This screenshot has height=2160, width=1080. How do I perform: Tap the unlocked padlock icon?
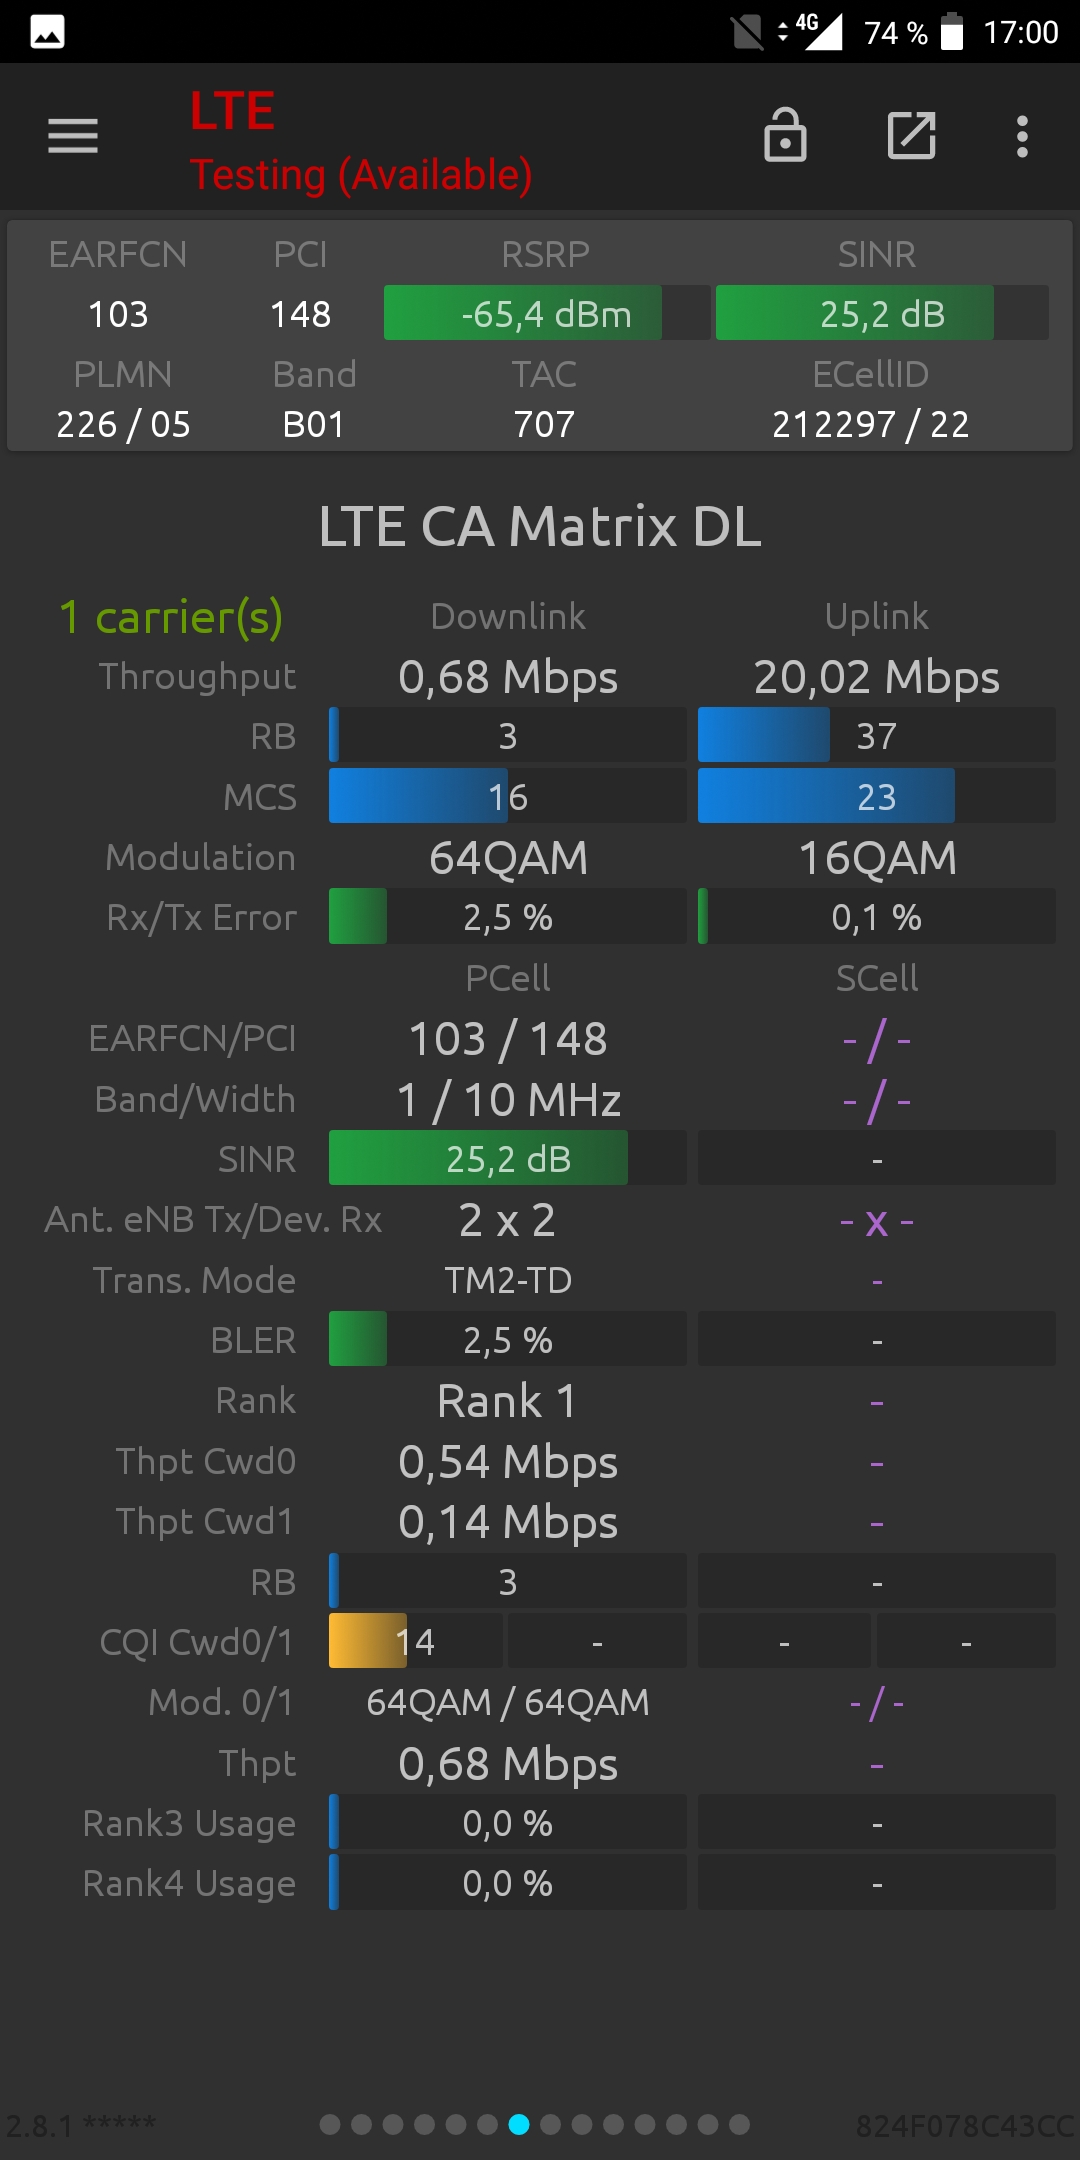(785, 135)
